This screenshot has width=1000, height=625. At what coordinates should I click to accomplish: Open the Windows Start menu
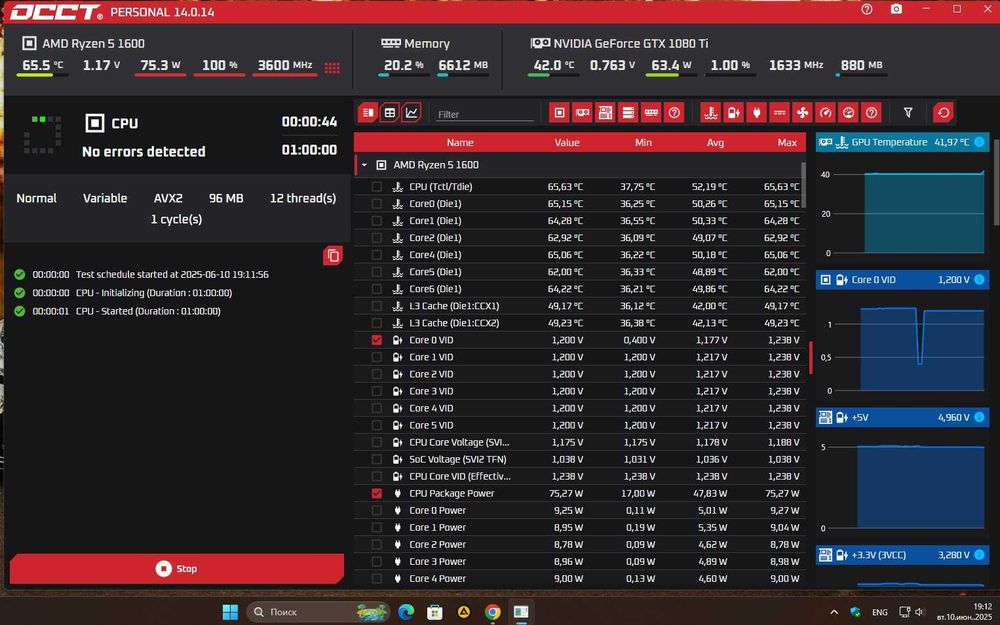[230, 612]
